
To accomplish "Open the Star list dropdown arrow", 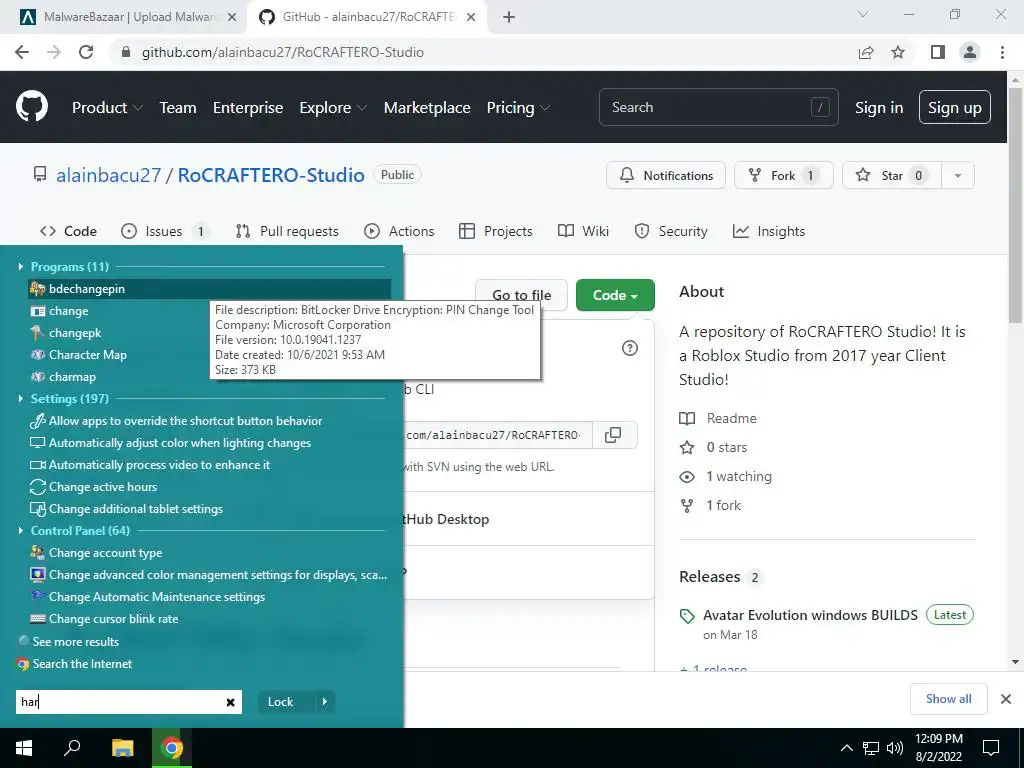I will coord(957,175).
